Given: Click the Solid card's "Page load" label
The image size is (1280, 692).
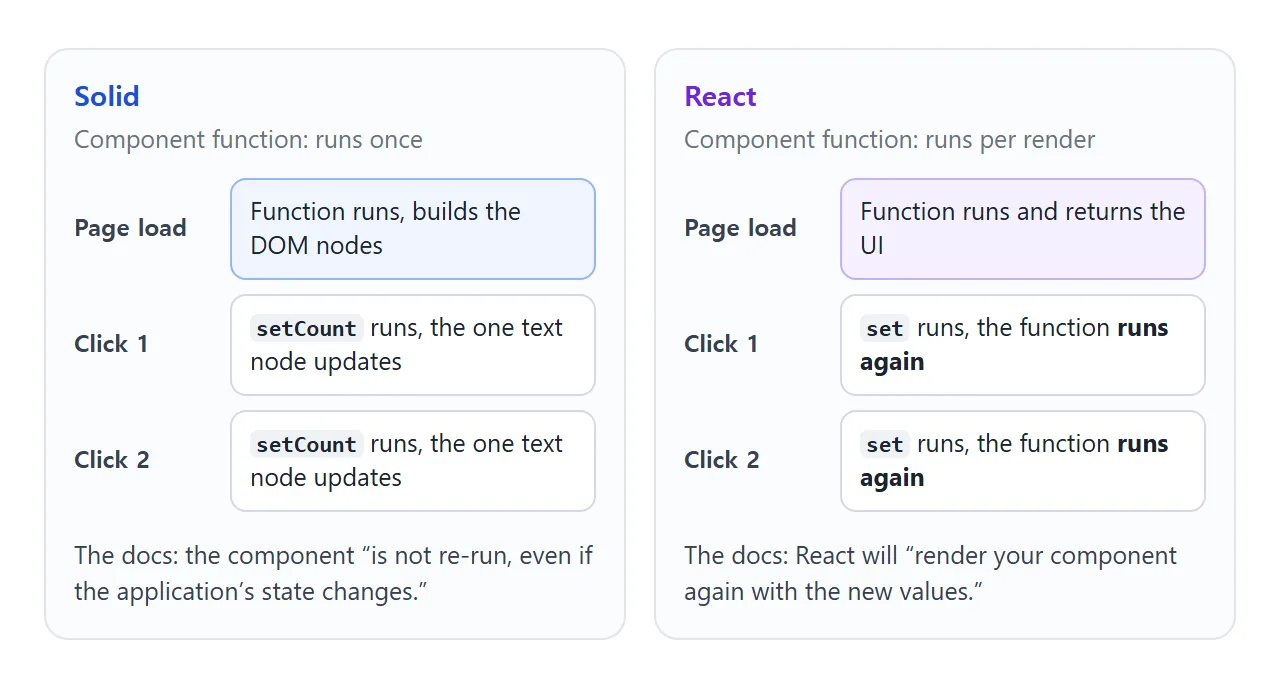Looking at the screenshot, I should point(130,228).
